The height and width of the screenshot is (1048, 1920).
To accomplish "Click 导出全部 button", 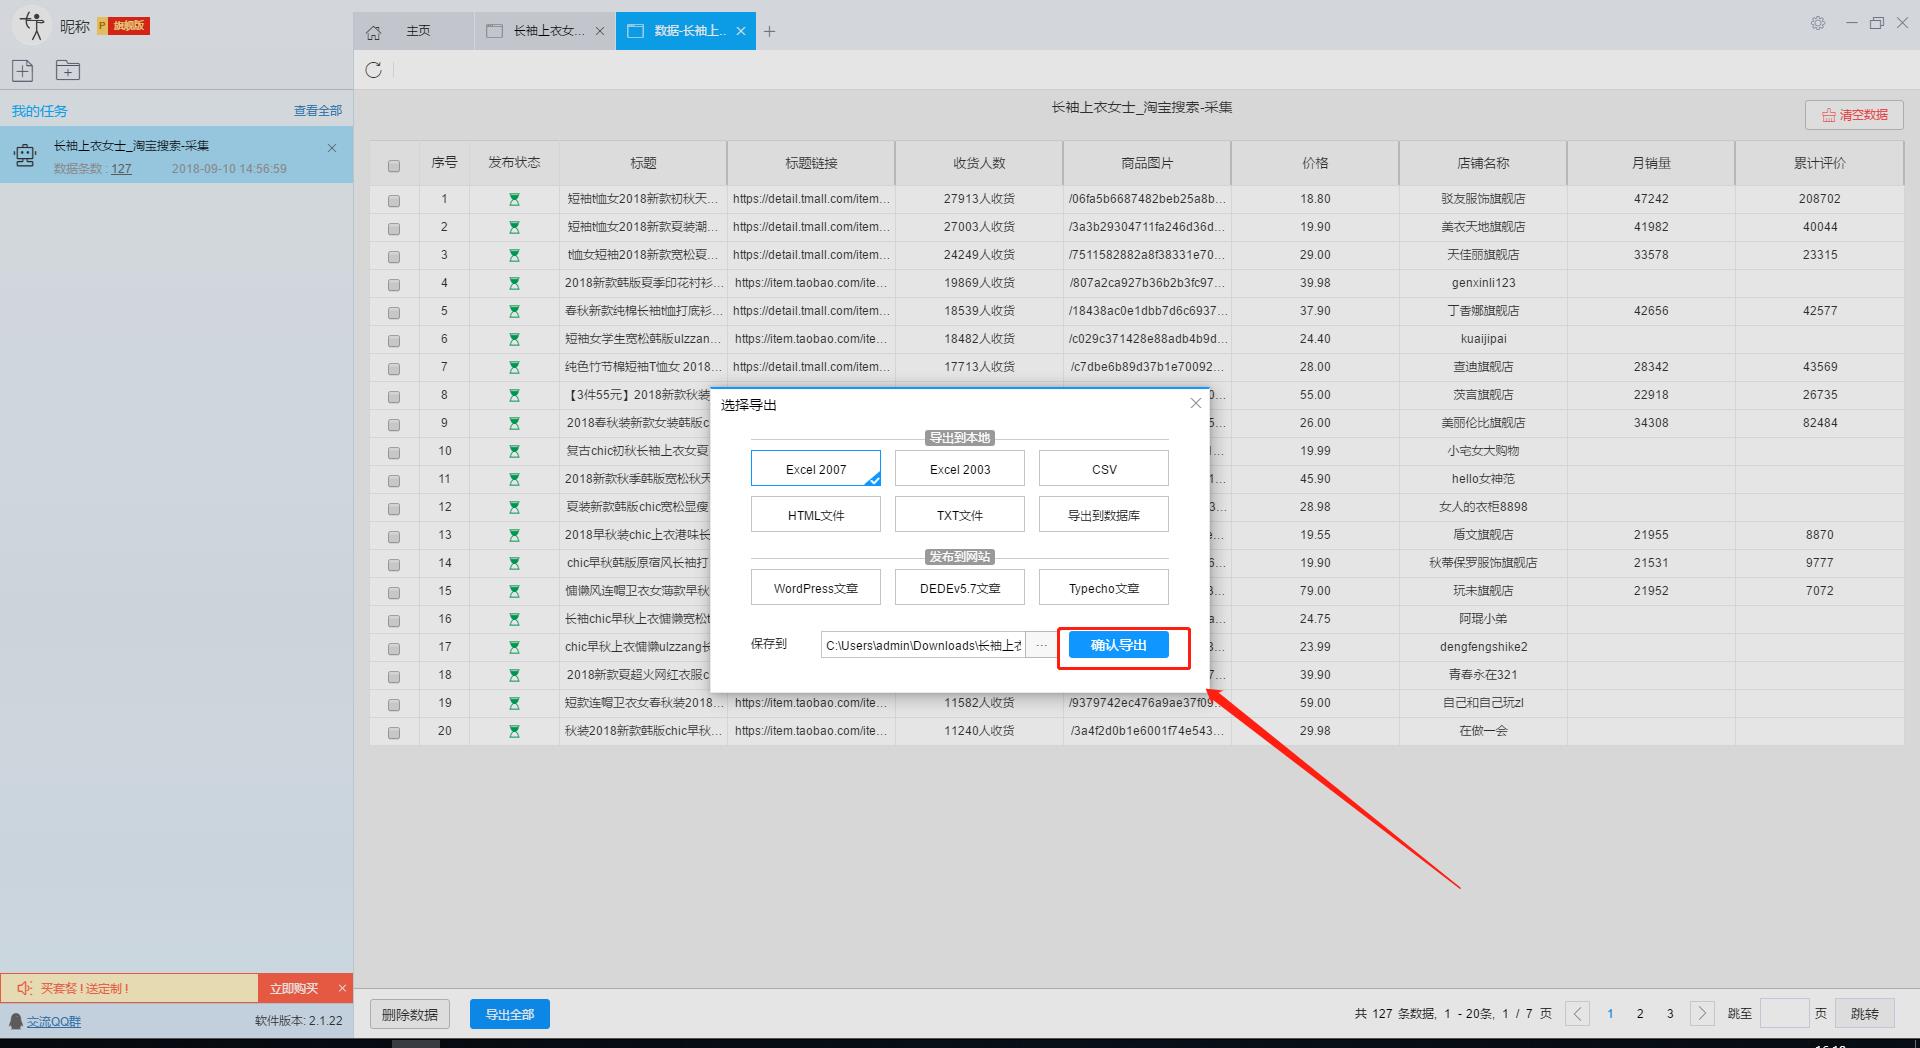I will point(510,1014).
